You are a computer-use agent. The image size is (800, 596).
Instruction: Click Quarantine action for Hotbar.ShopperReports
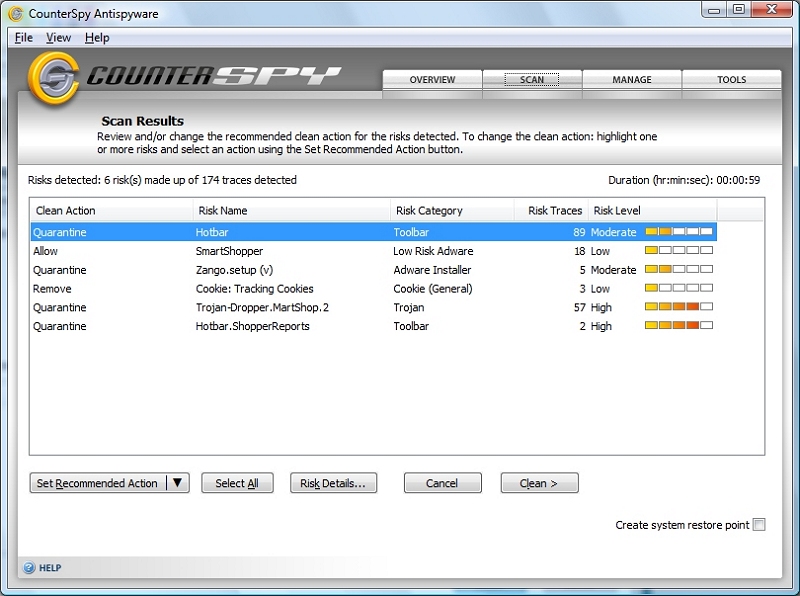[x=60, y=326]
